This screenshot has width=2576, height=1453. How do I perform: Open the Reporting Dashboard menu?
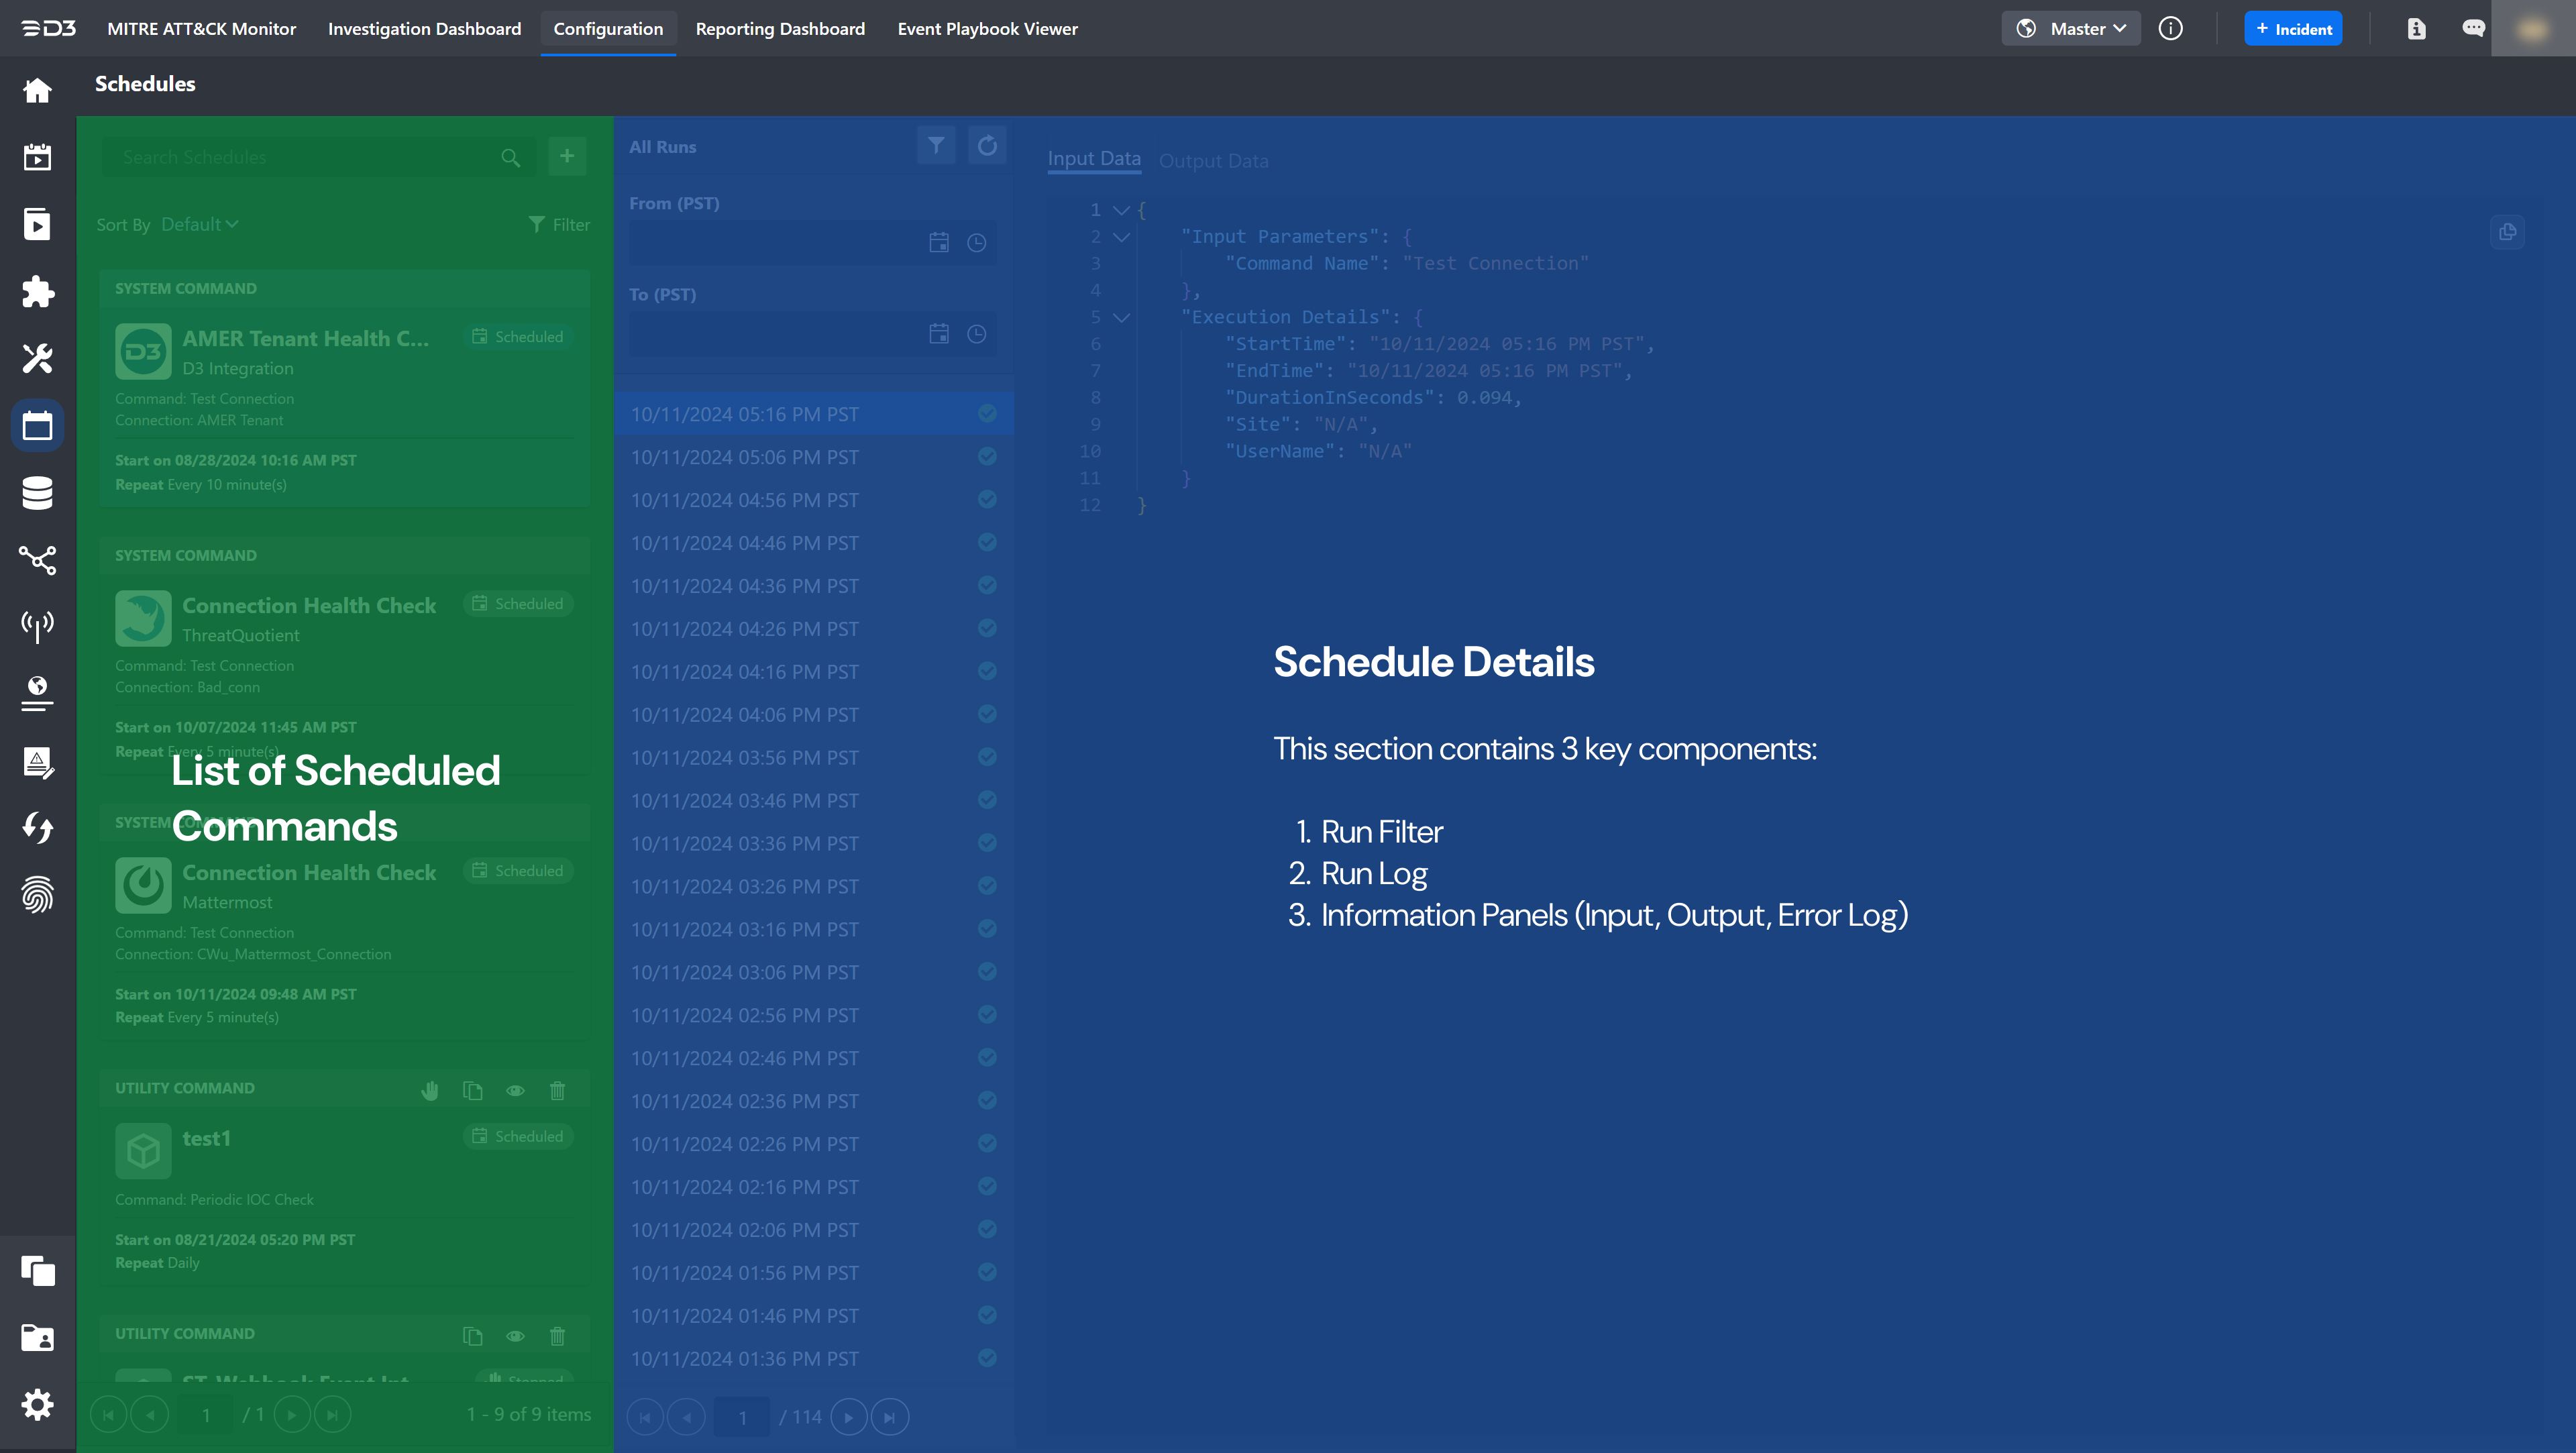point(780,29)
